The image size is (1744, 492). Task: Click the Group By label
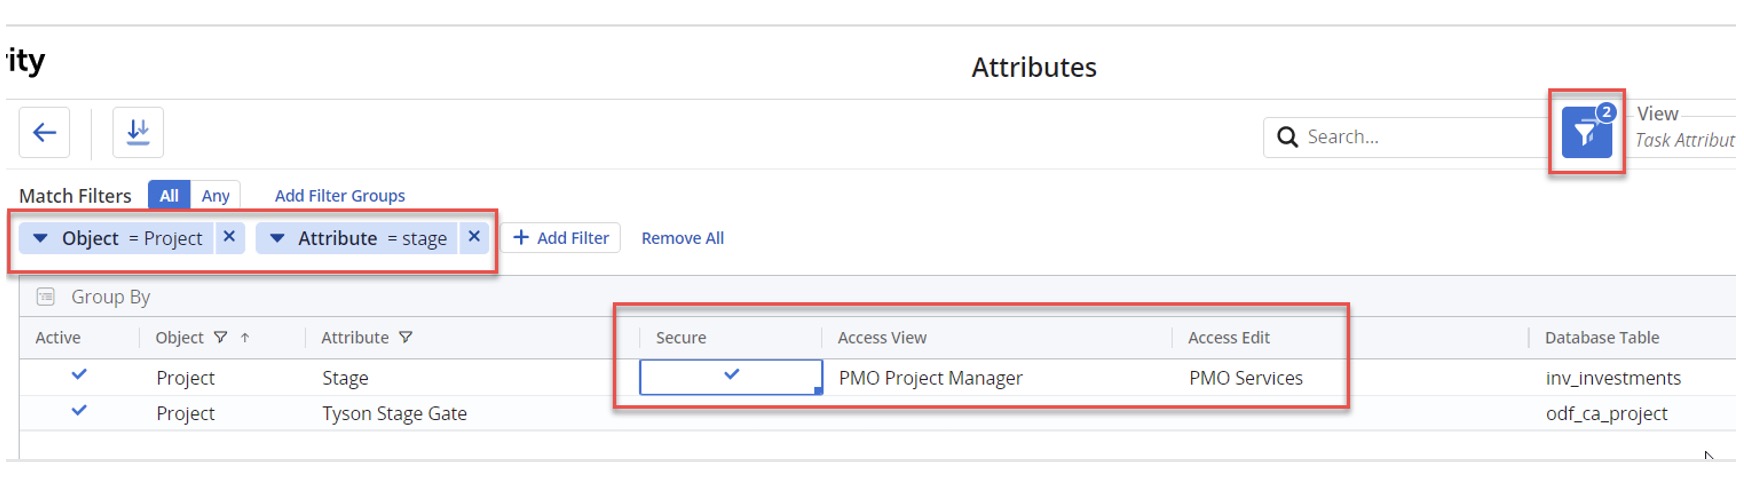[111, 297]
